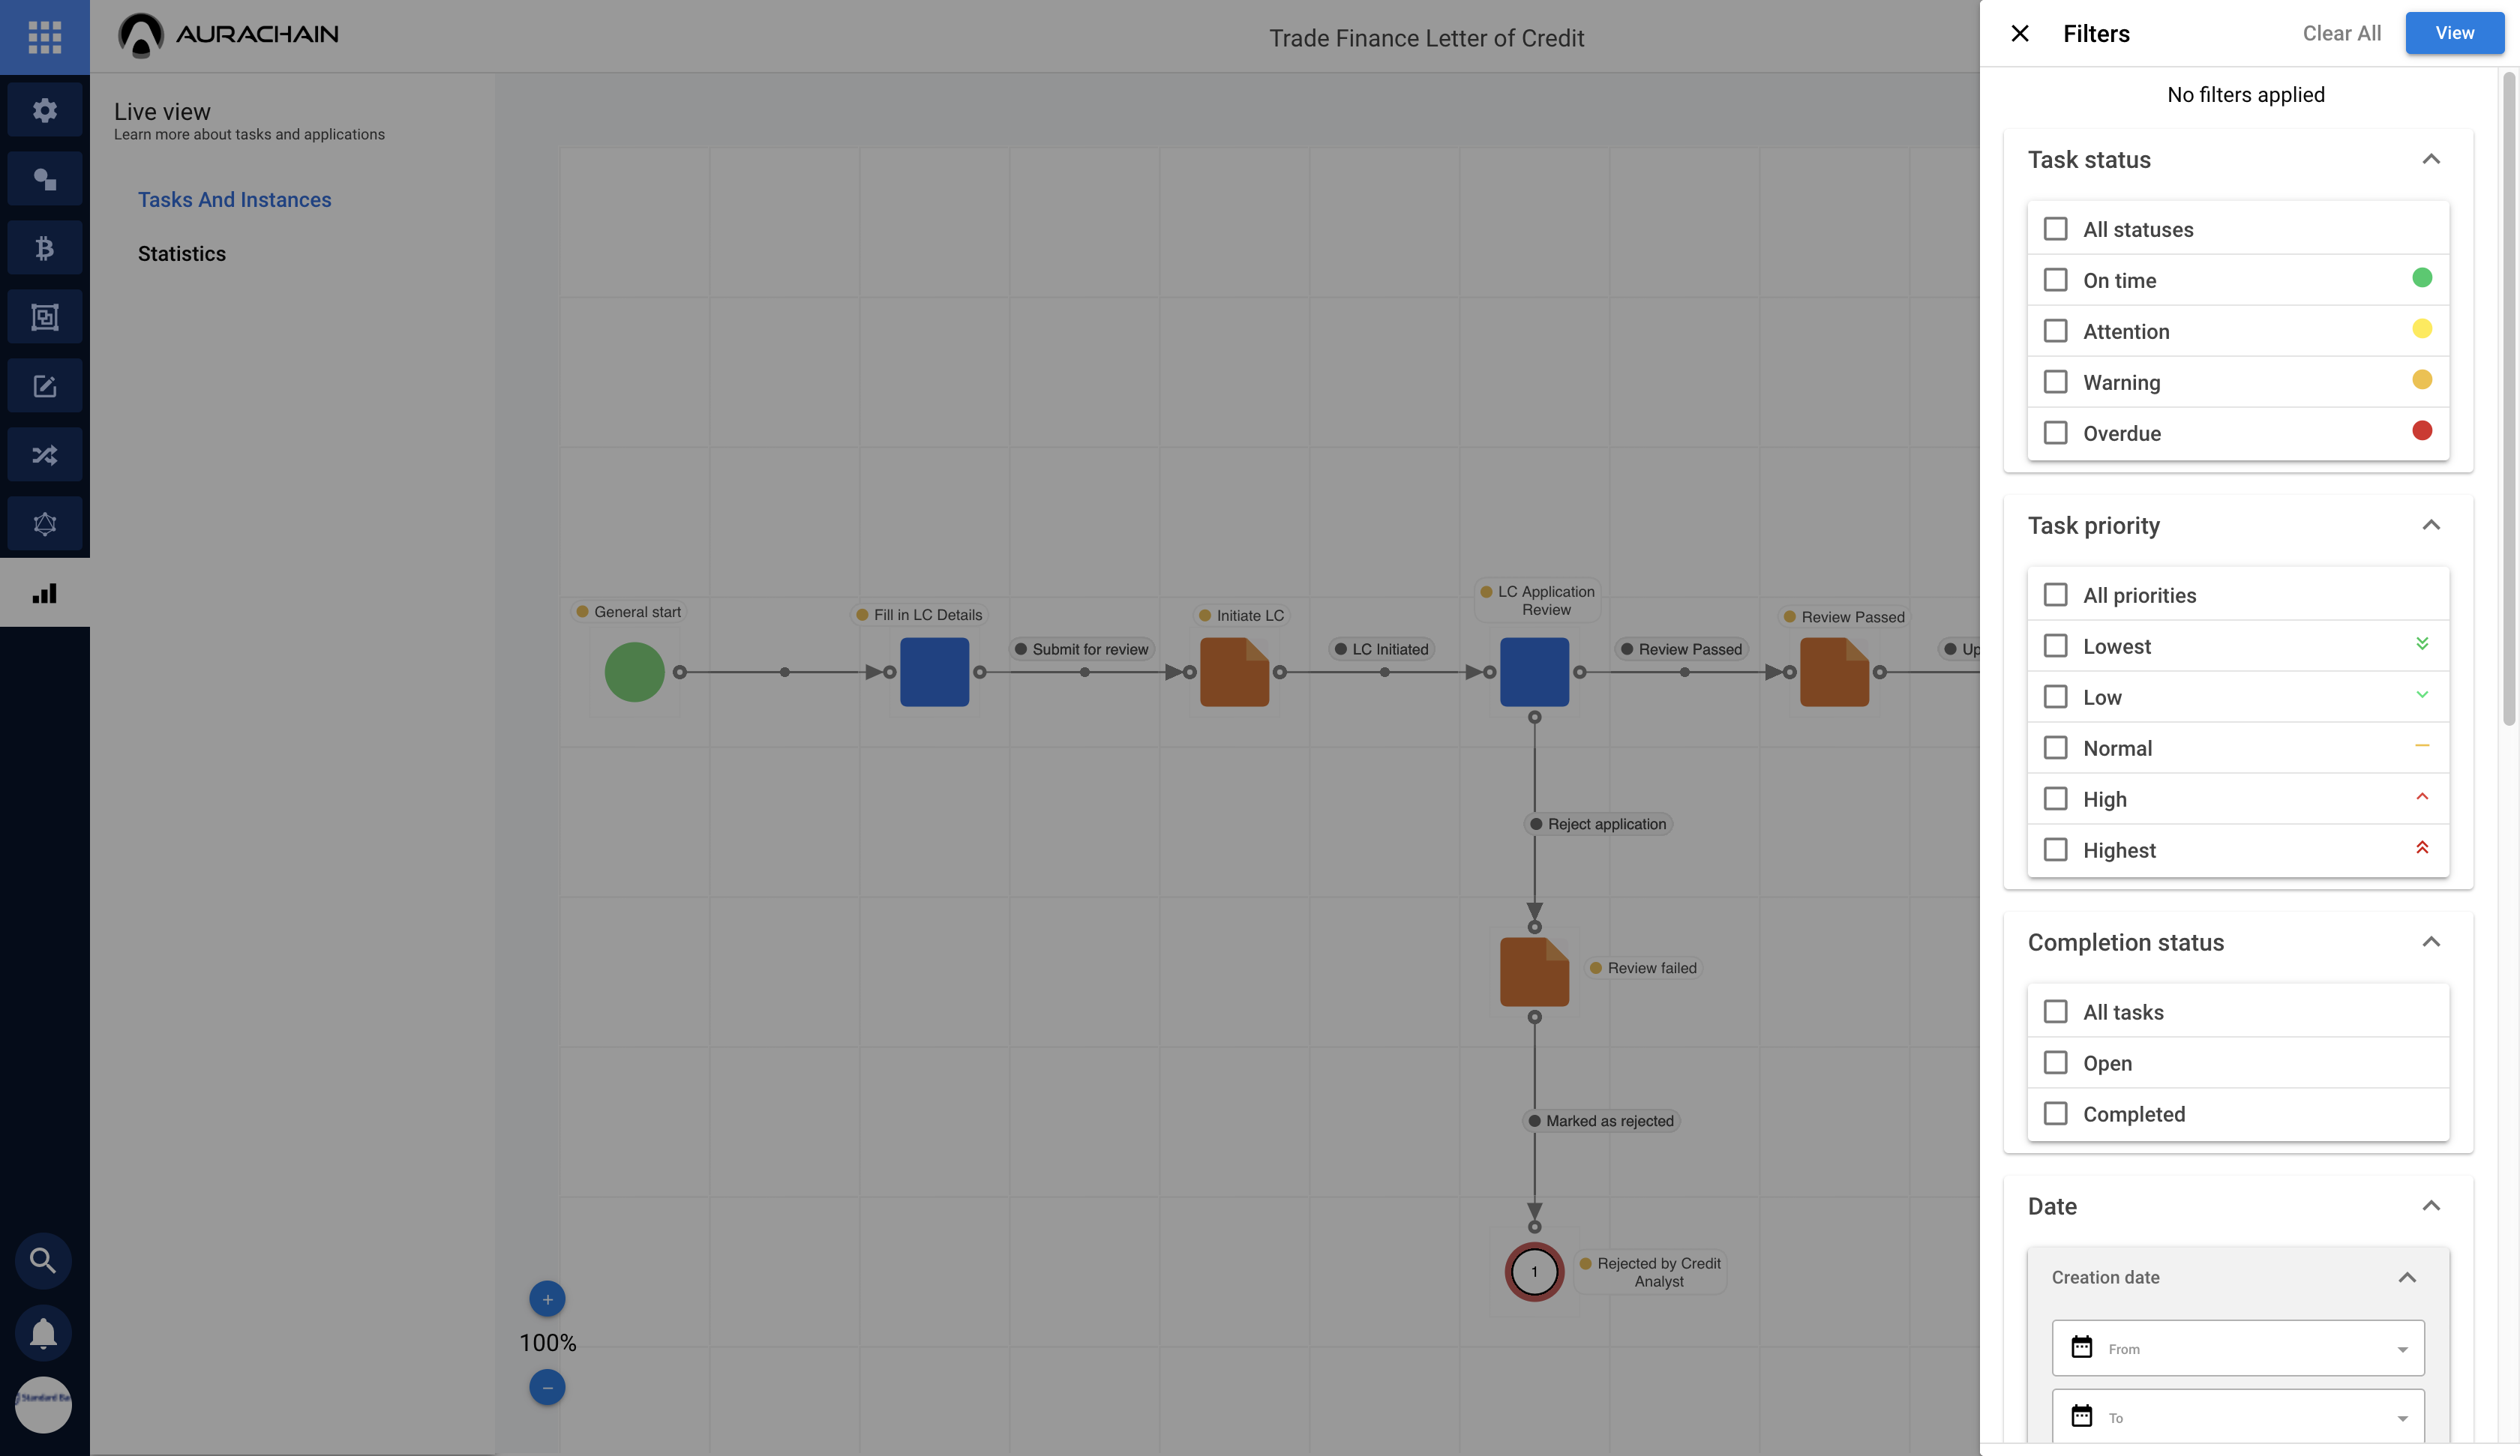The height and width of the screenshot is (1456, 2520).
Task: Collapse the Creation date expander
Action: (x=2407, y=1278)
